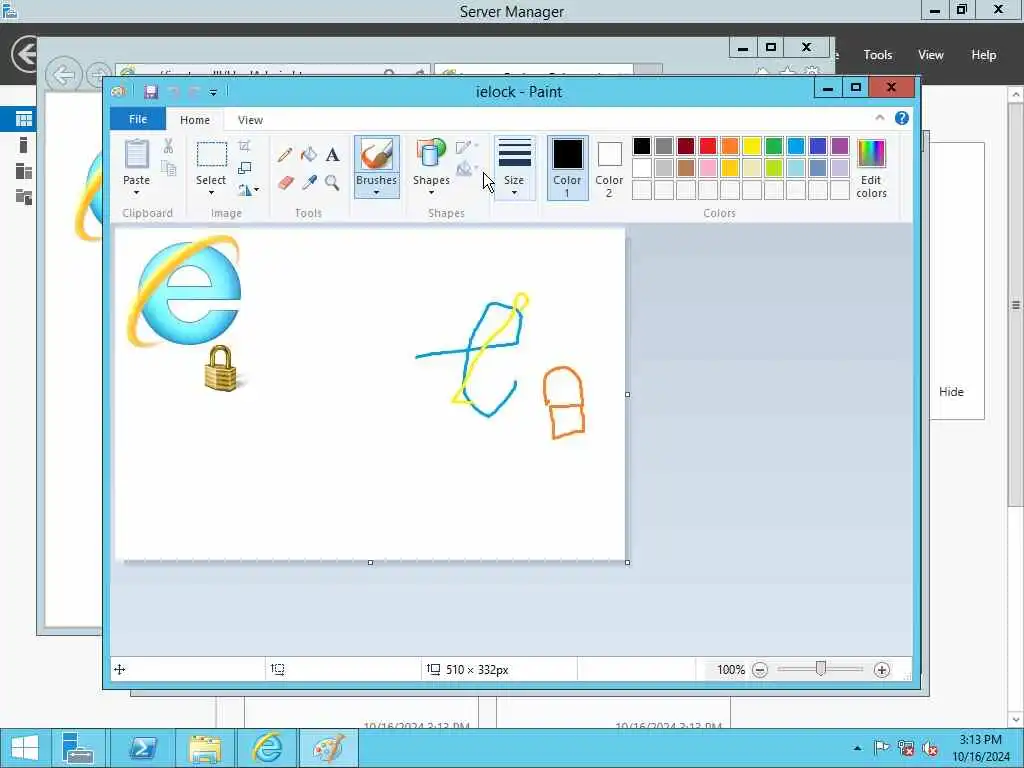
Task: Click the back button in Internet Explorer window
Action: pyautogui.click(x=63, y=76)
